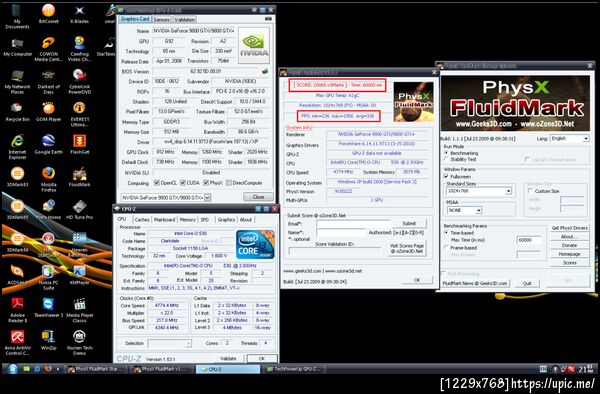Launch FlashGet desktop icon
This screenshot has width=600, height=394.
tap(79, 145)
